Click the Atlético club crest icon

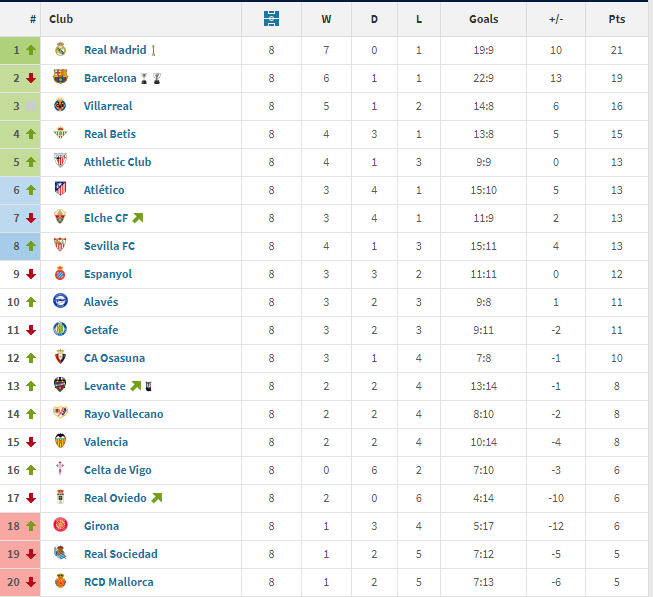[60, 190]
